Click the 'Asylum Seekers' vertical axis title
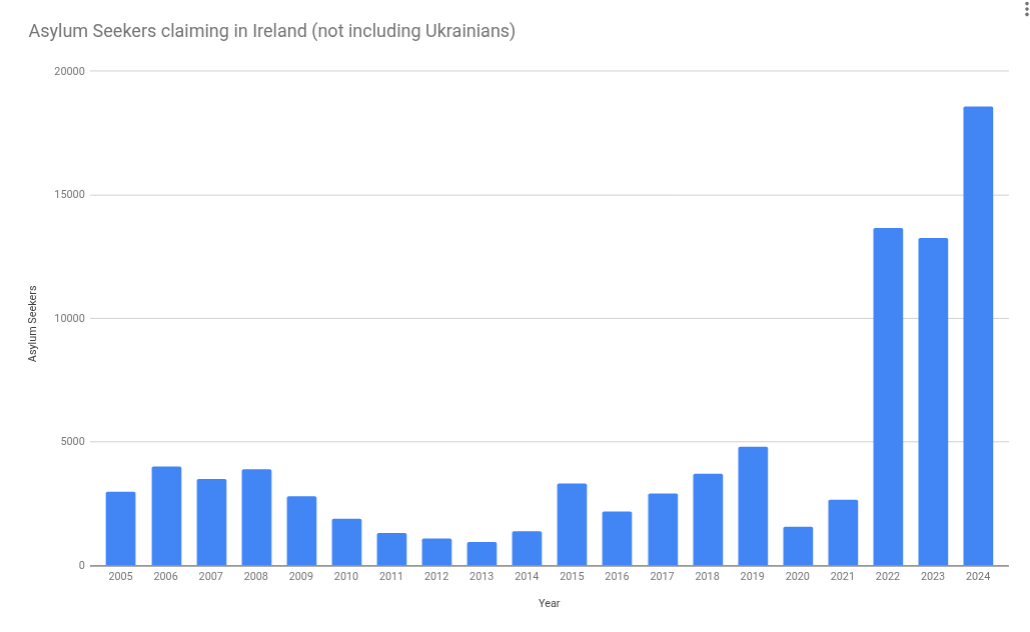1030x632 pixels. (x=32, y=324)
